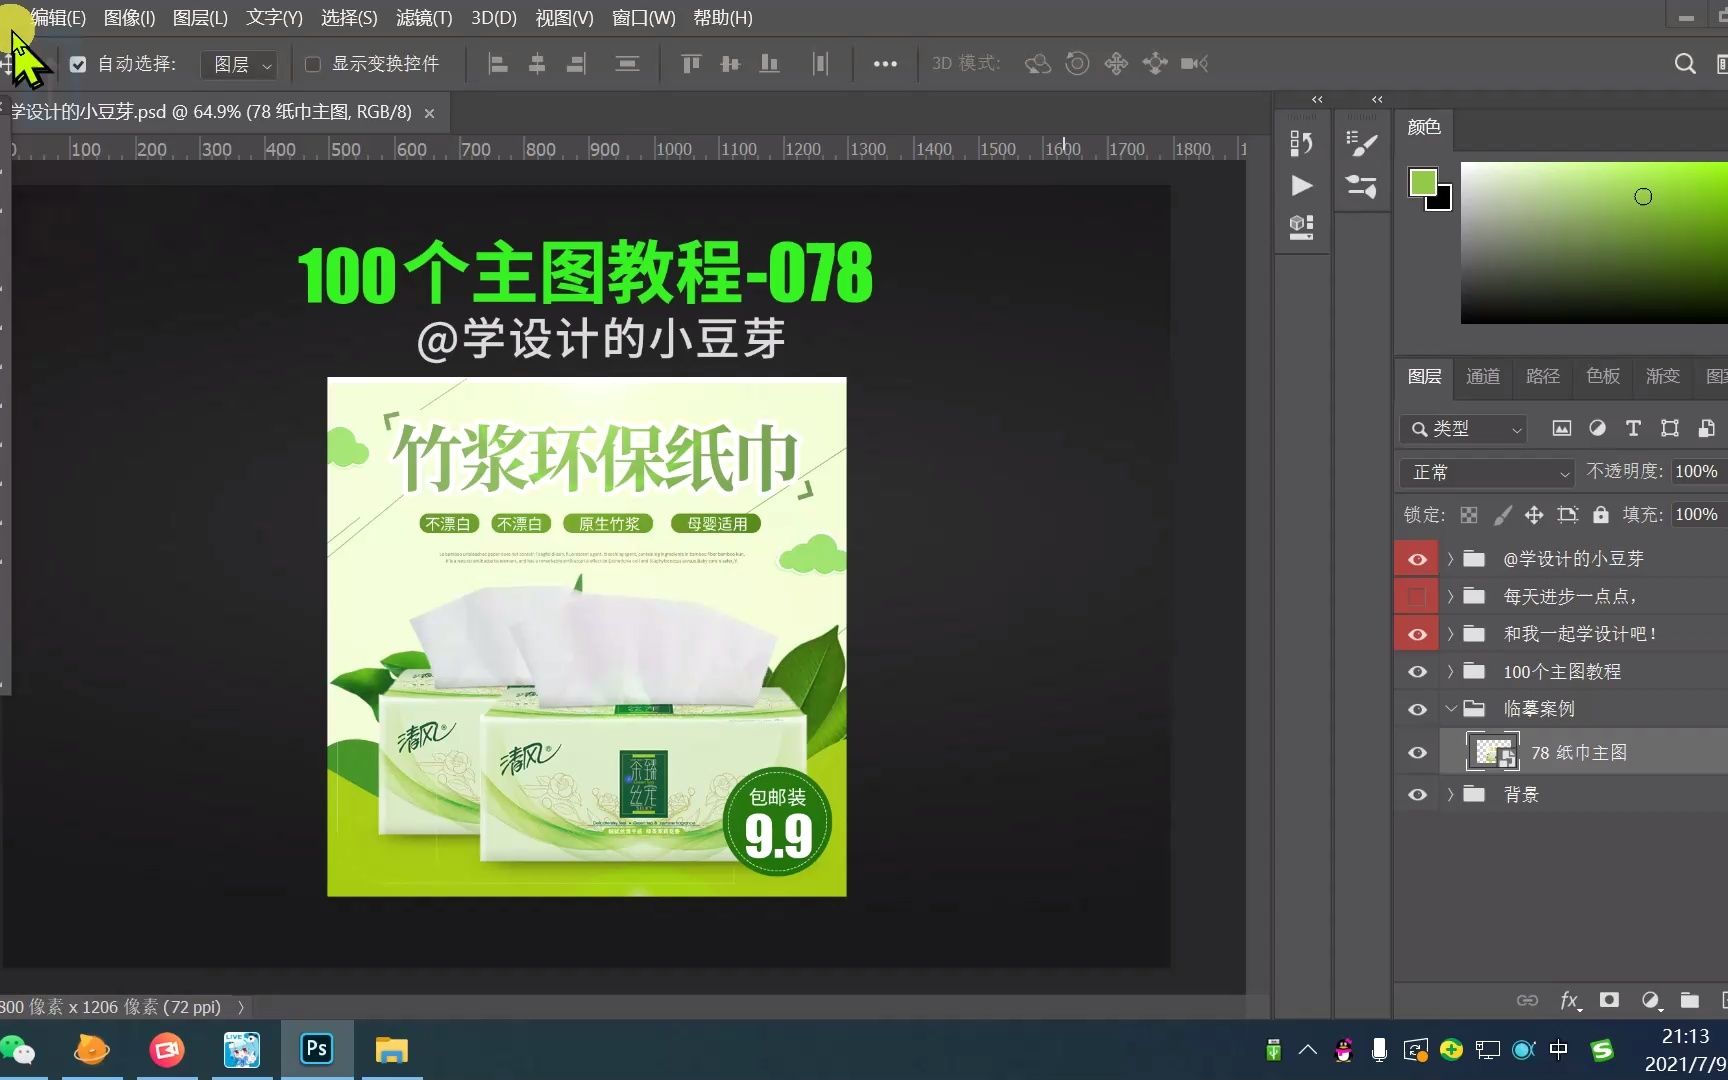
Task: Show the 每天进步一点点 group visibility
Action: click(x=1417, y=597)
